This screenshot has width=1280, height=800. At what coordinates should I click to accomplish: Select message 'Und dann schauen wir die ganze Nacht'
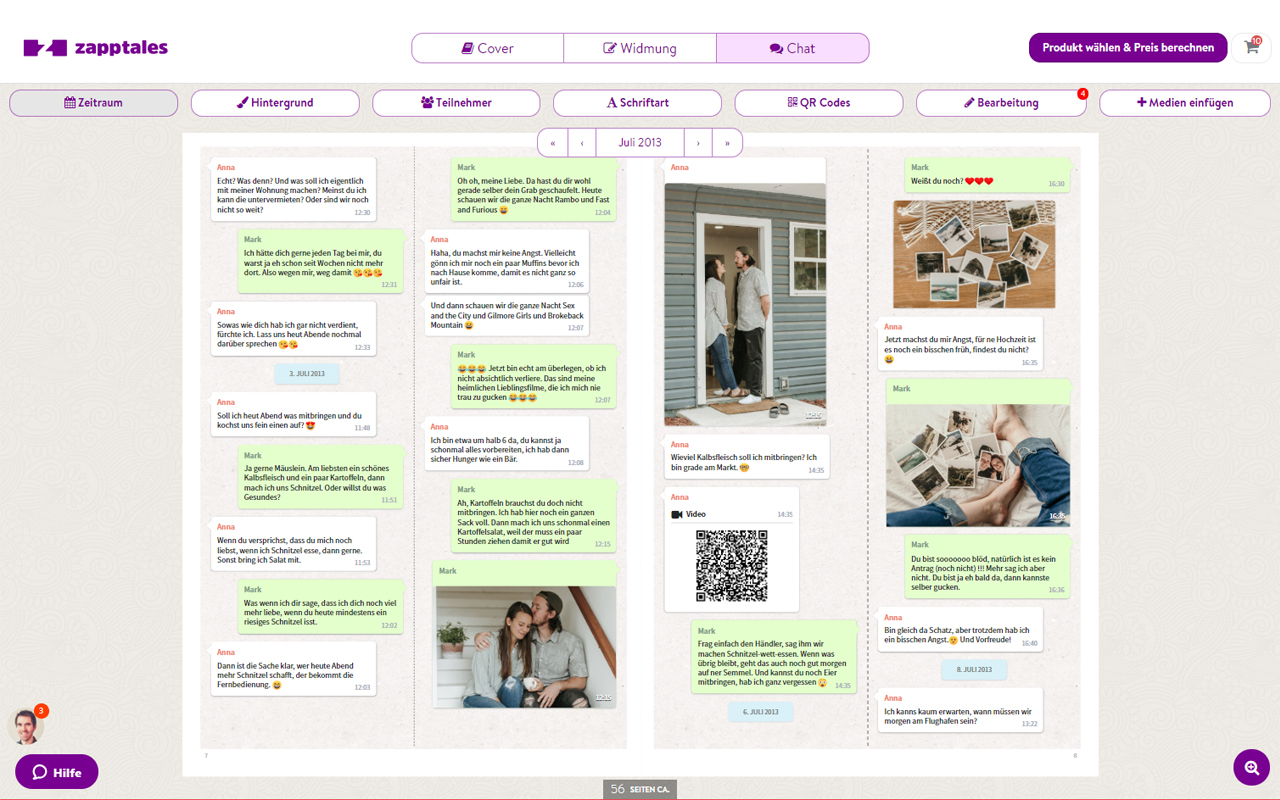507,316
